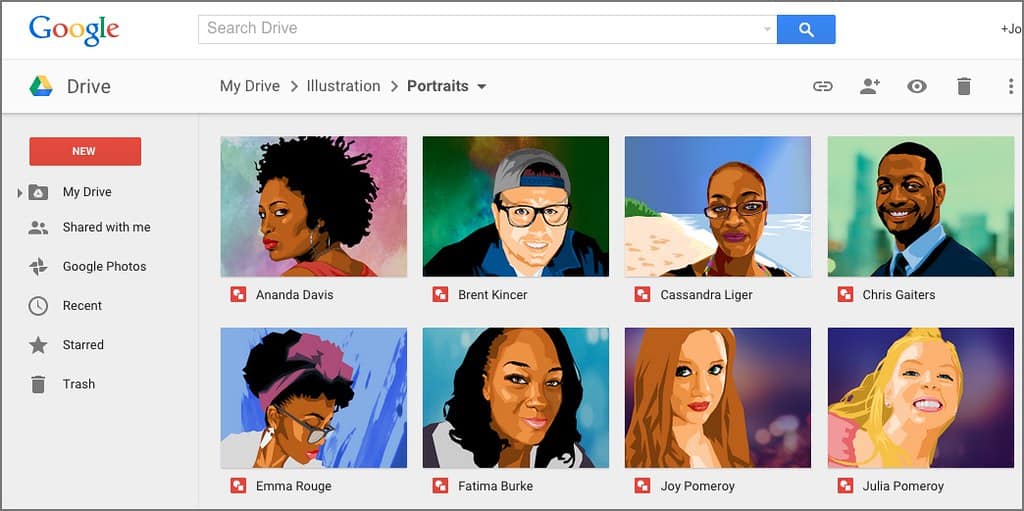This screenshot has height=511, width=1024.
Task: Click the trash can icon in toolbar
Action: coord(963,87)
